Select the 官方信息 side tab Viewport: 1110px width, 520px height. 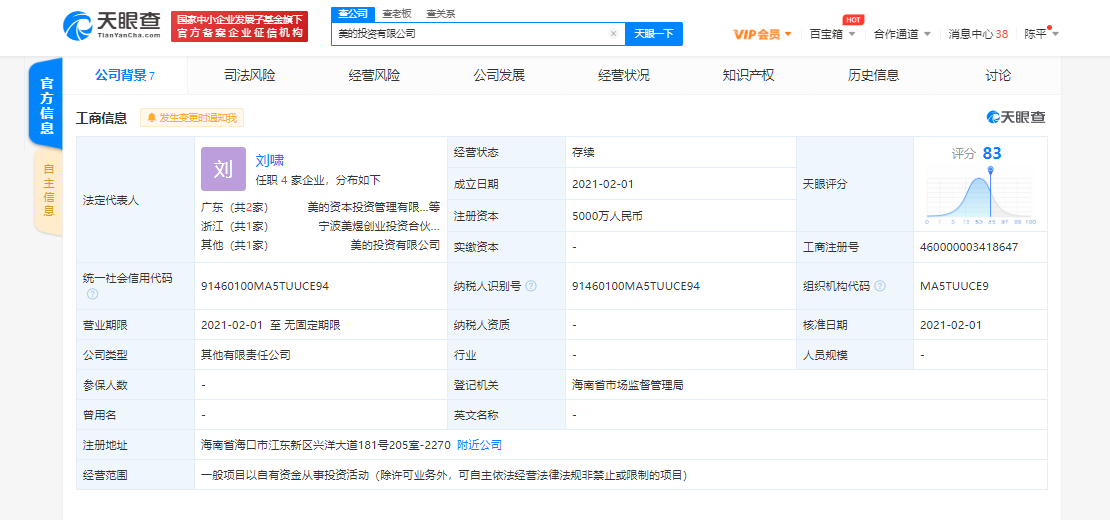point(46,105)
